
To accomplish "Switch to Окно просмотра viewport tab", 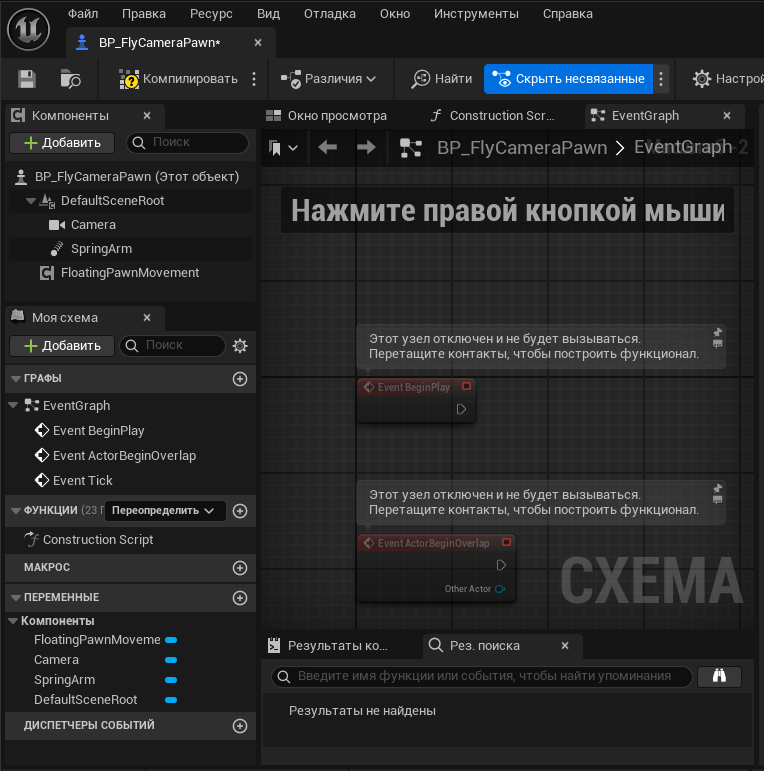I will [326, 116].
